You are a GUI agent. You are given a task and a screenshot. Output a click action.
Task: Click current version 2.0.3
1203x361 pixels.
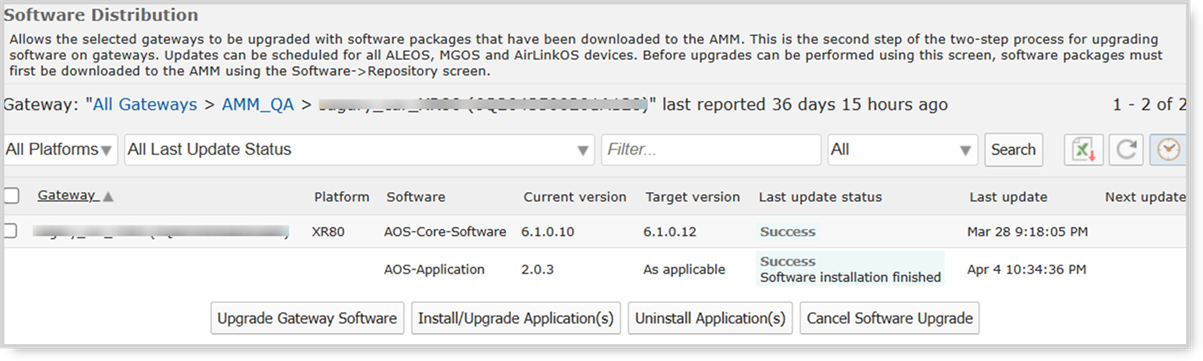pos(538,269)
